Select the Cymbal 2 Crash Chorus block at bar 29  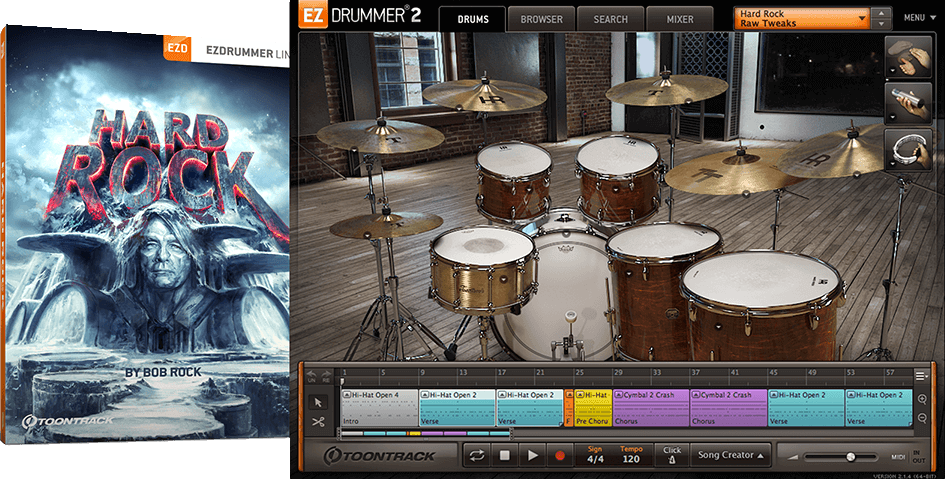(651, 408)
